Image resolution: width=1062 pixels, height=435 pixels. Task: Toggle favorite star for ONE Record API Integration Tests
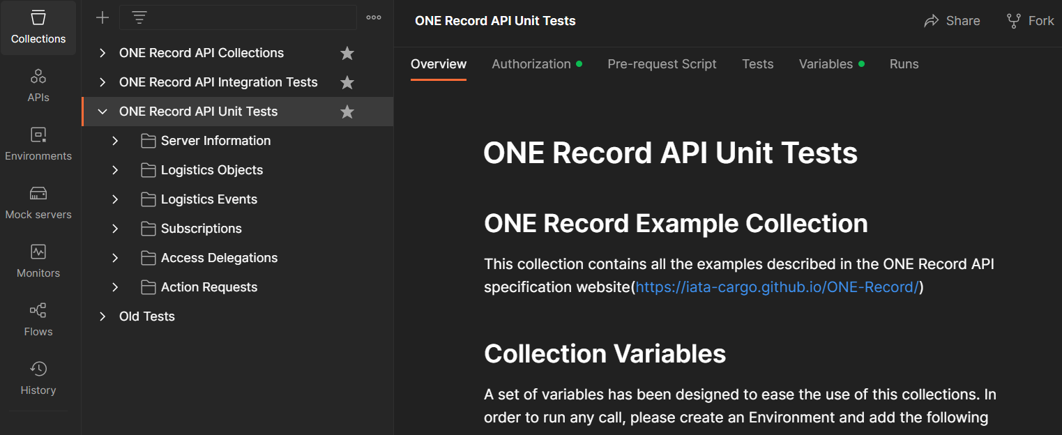(x=347, y=82)
